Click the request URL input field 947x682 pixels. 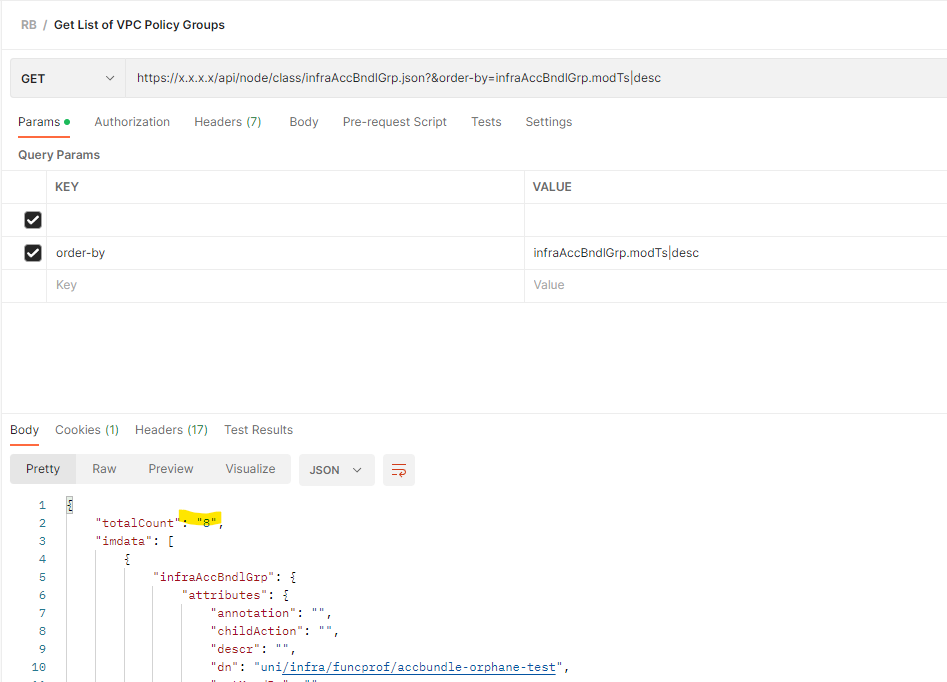tap(536, 79)
